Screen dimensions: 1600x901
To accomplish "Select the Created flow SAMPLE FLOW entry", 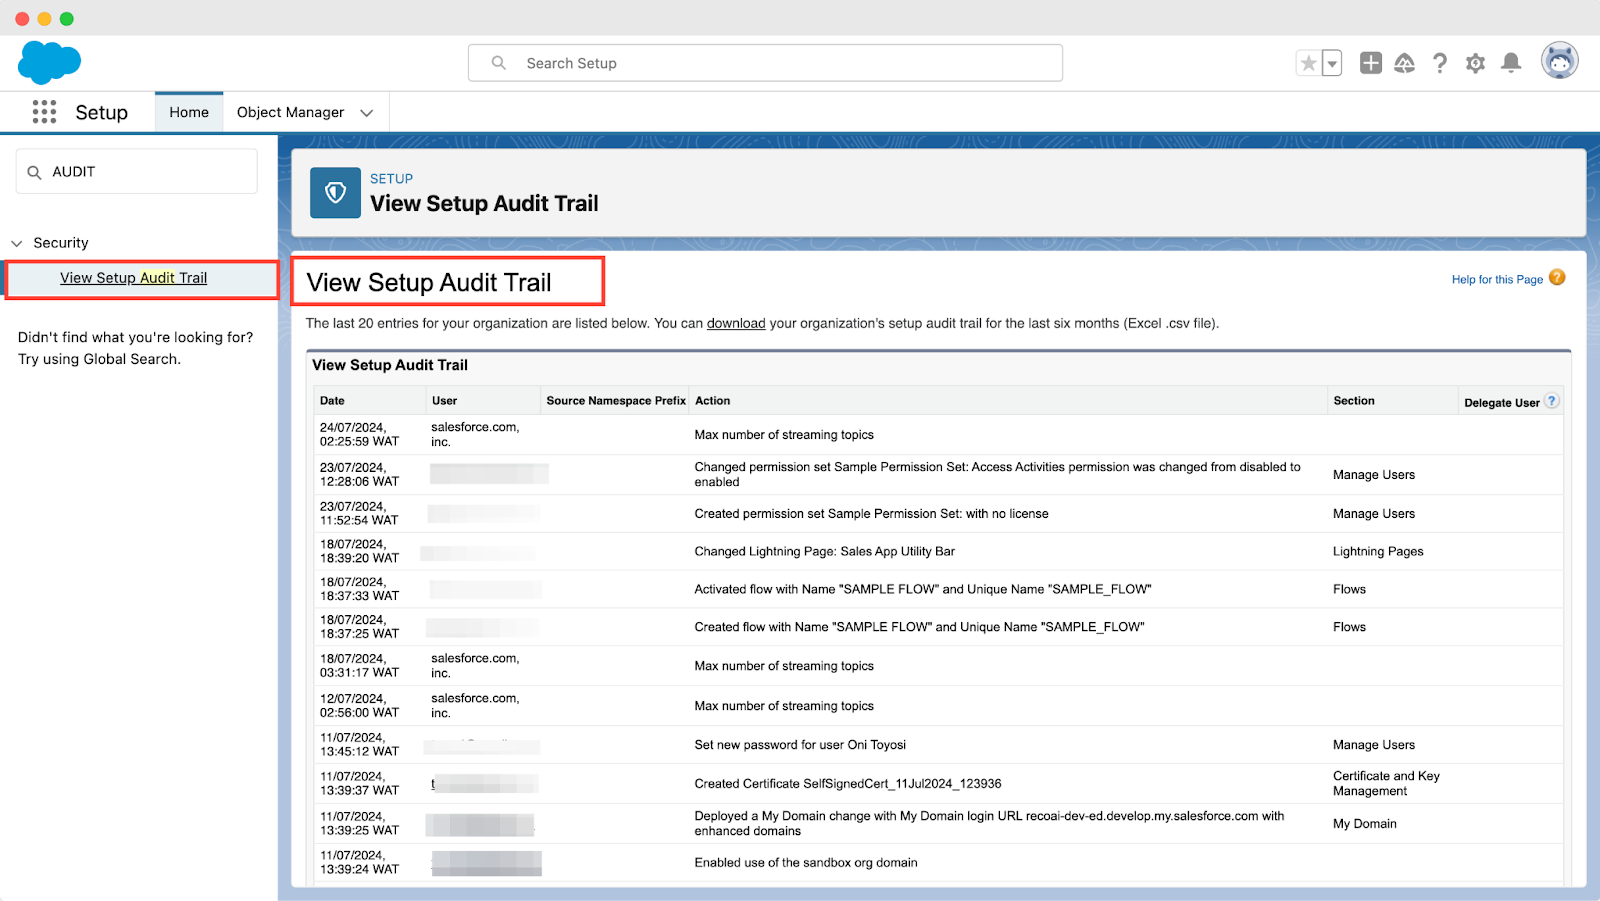I will point(919,627).
